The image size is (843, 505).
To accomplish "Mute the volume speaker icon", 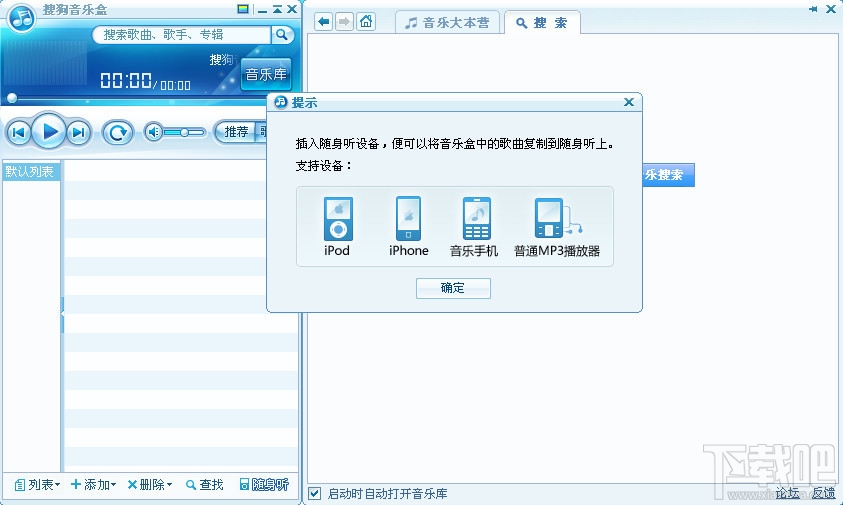I will 154,132.
